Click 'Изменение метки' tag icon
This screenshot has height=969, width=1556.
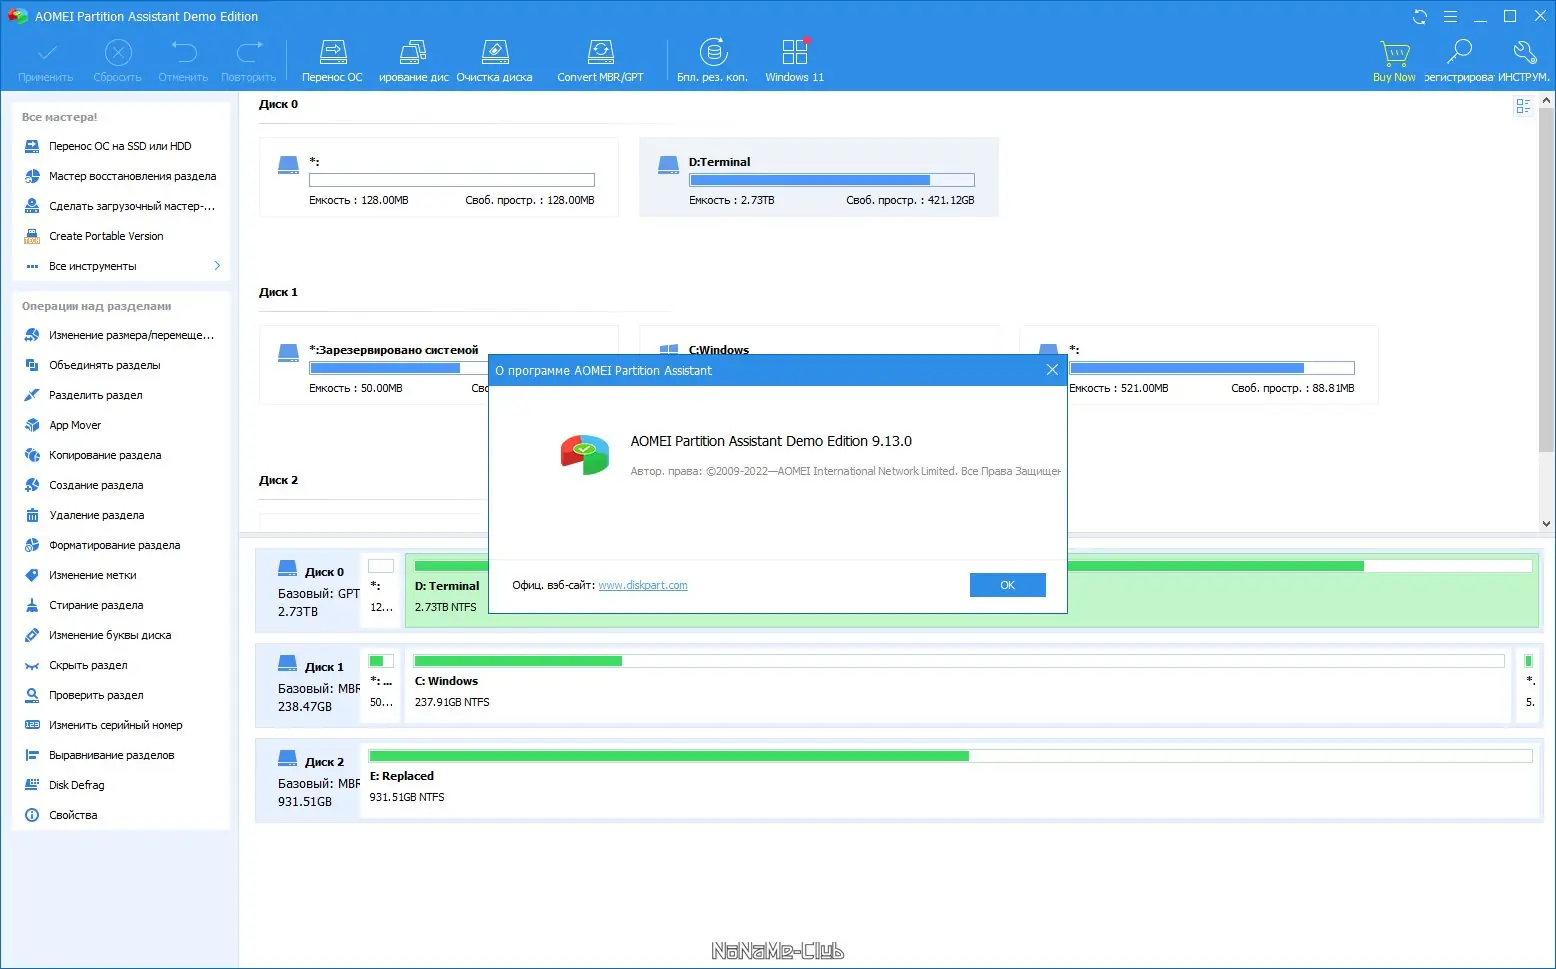[x=32, y=575]
